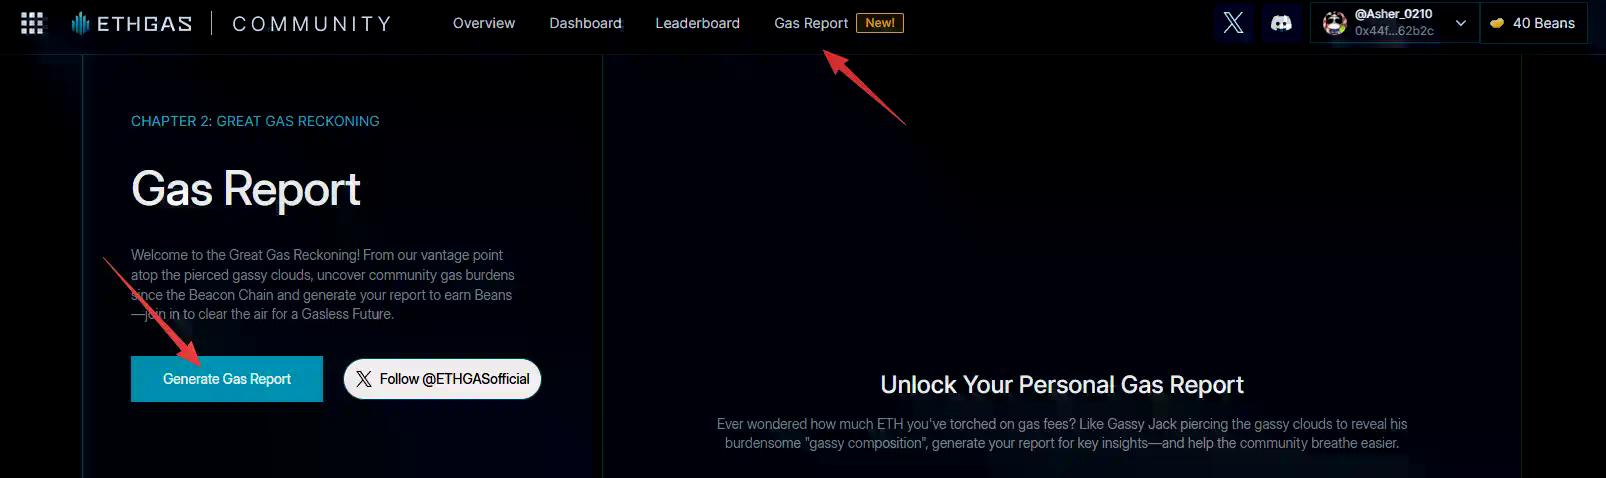Open the X social link in header
The width and height of the screenshot is (1606, 478).
click(x=1233, y=23)
